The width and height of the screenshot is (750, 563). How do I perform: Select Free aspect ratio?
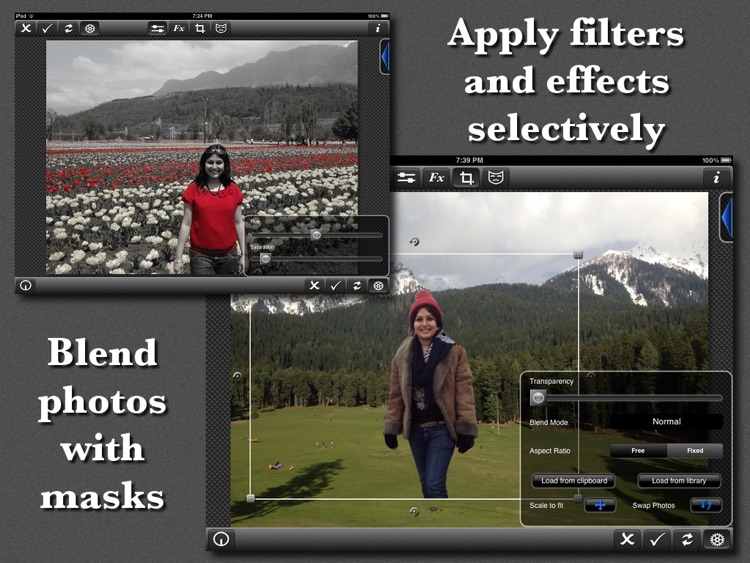click(x=638, y=451)
